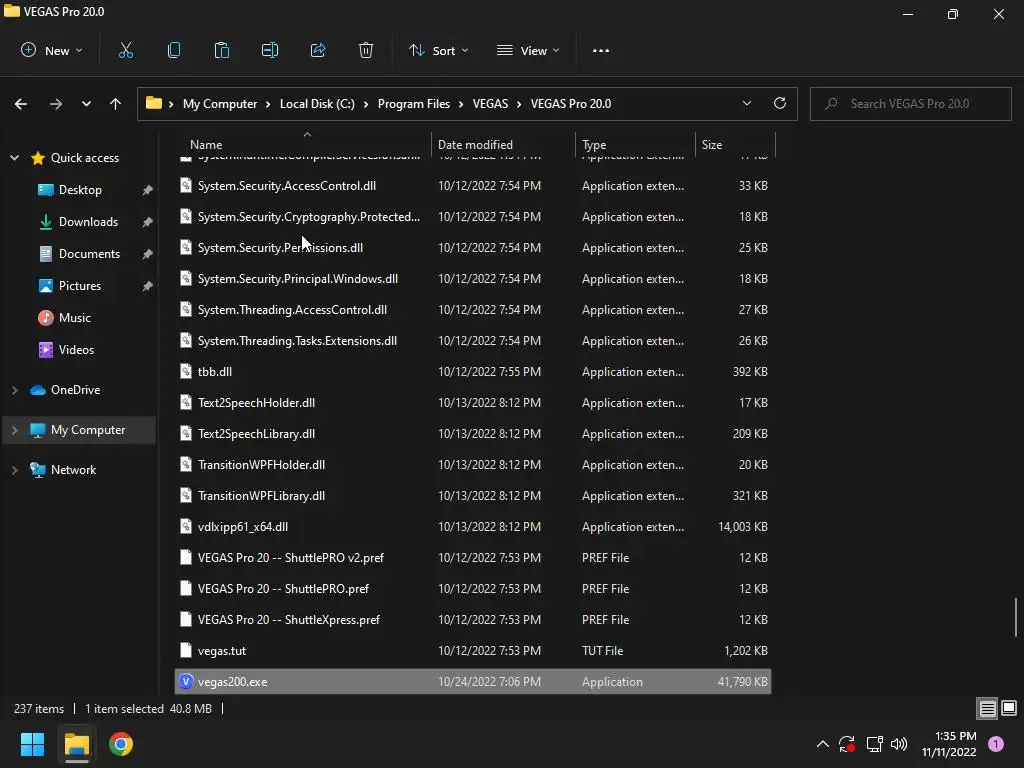Open Pictures in the sidebar
This screenshot has height=768, width=1024.
click(x=80, y=286)
